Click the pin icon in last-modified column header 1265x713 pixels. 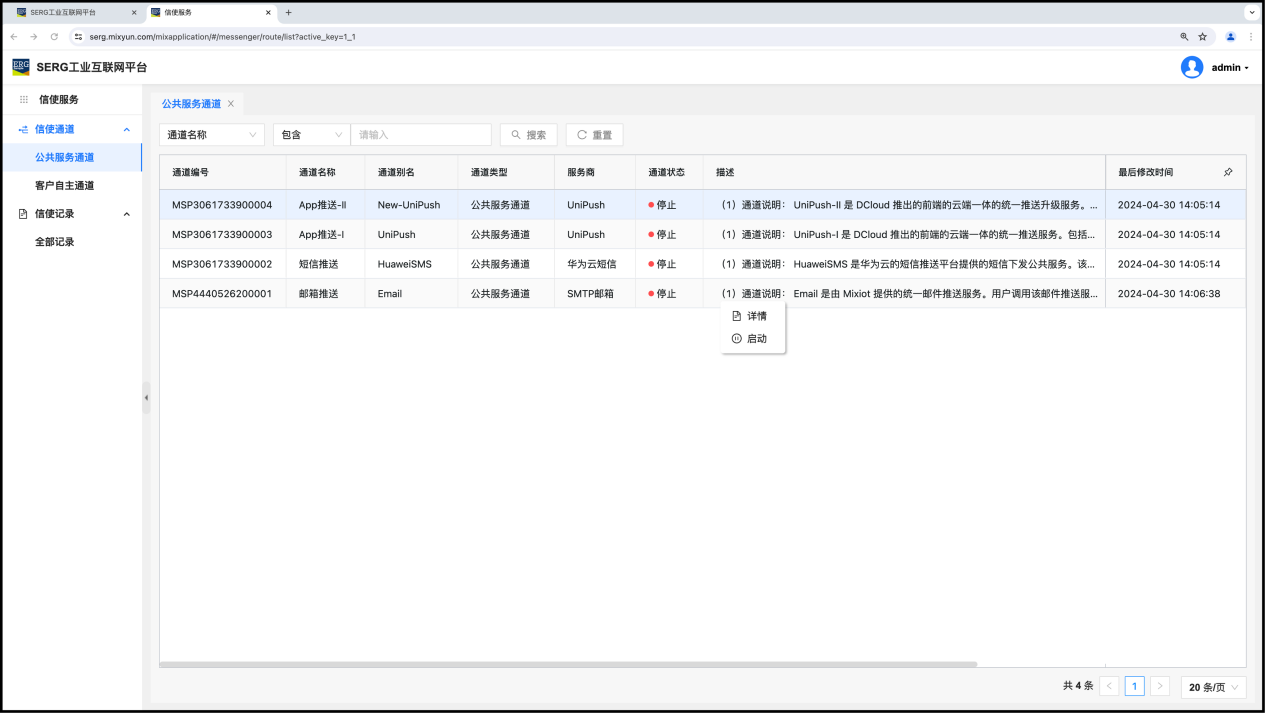pyautogui.click(x=1228, y=172)
